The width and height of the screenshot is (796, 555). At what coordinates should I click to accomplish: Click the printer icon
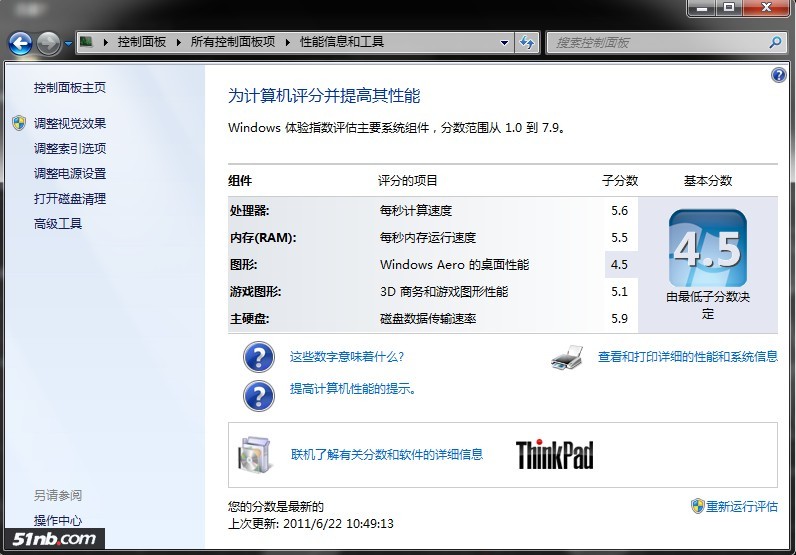(567, 357)
